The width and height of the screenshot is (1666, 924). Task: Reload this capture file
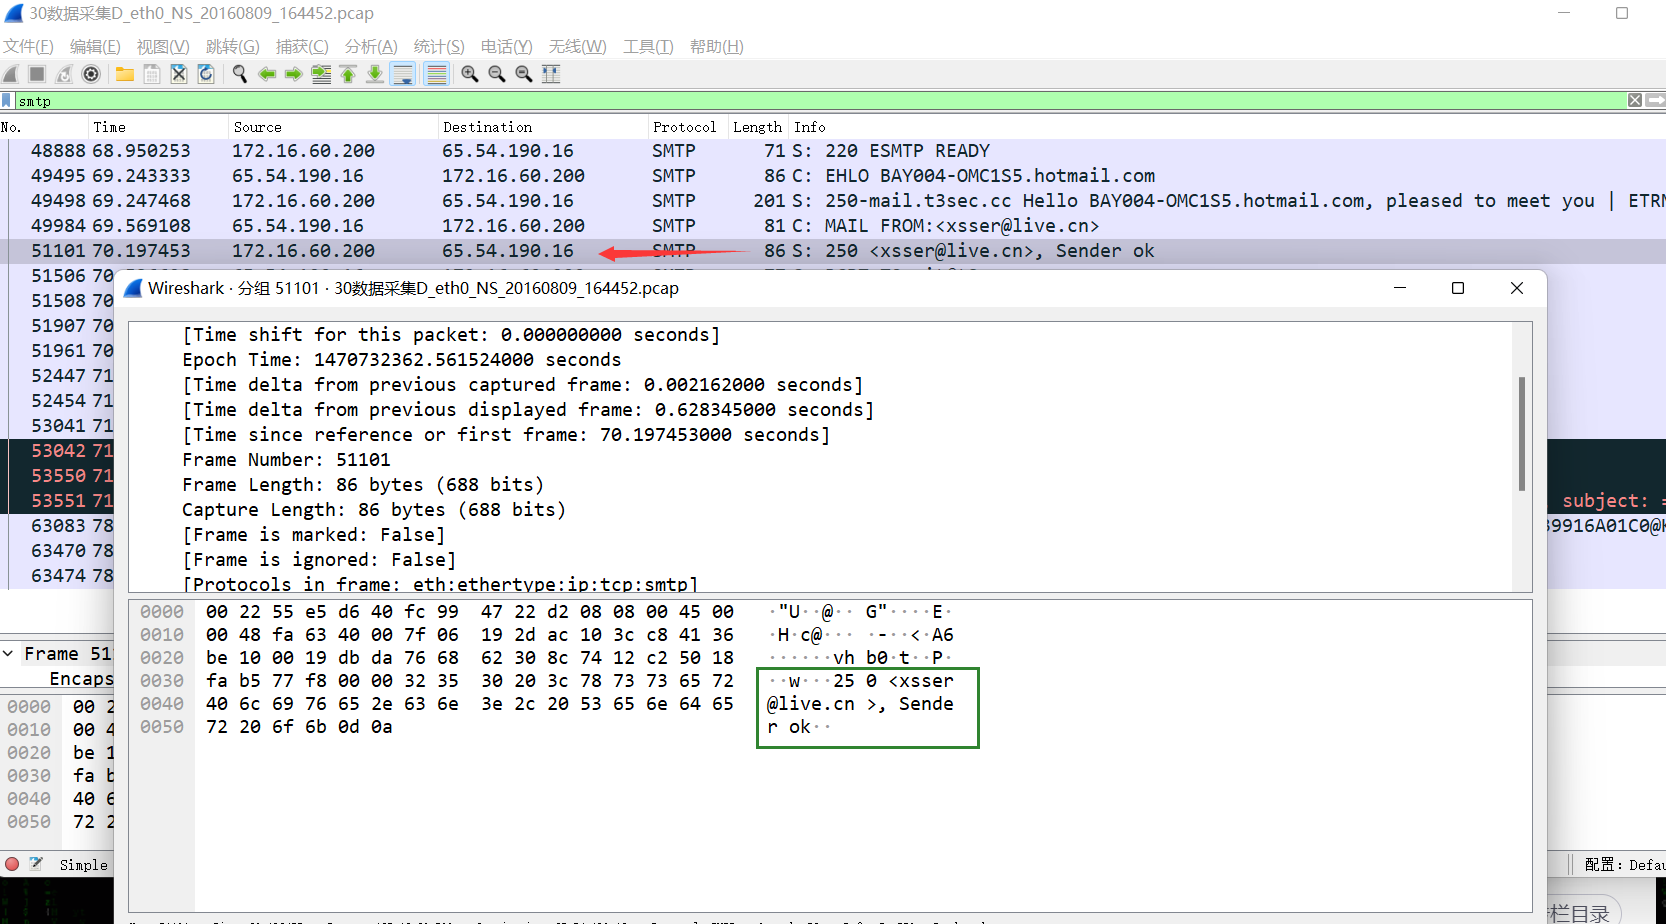tap(206, 74)
